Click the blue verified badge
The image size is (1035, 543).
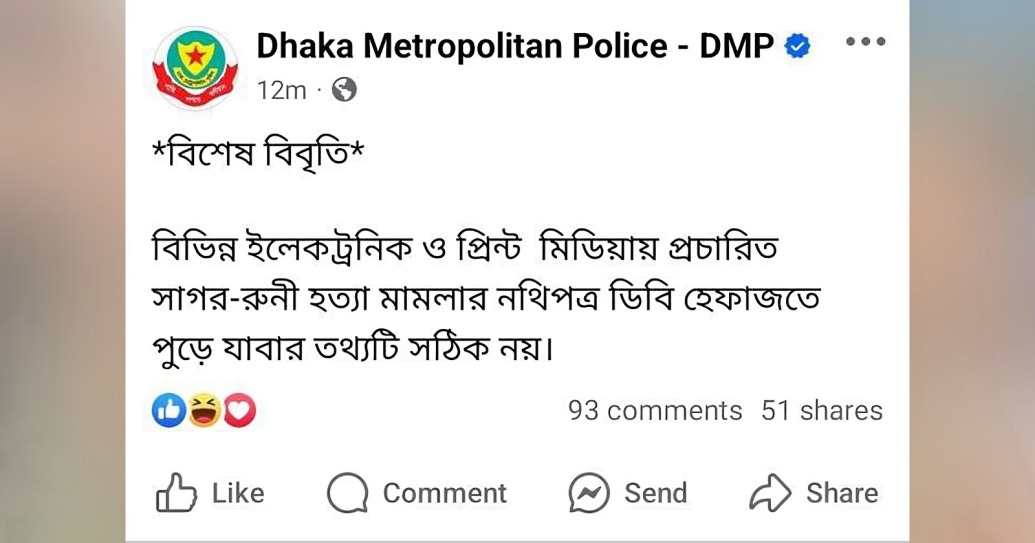point(797,46)
